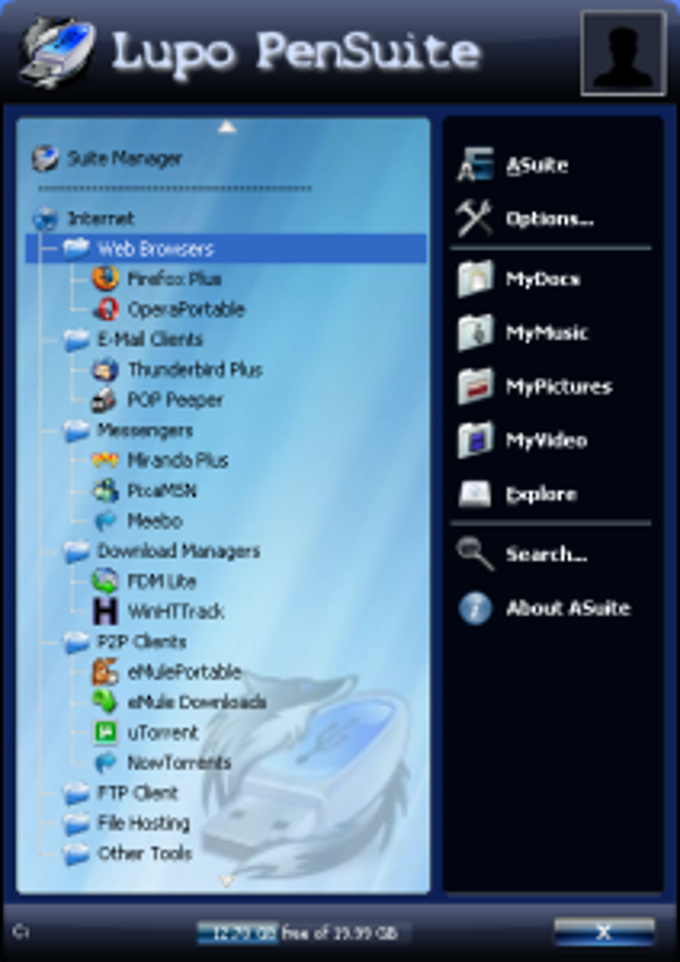Click the About ASuite info icon
Image resolution: width=680 pixels, height=962 pixels.
[475, 608]
